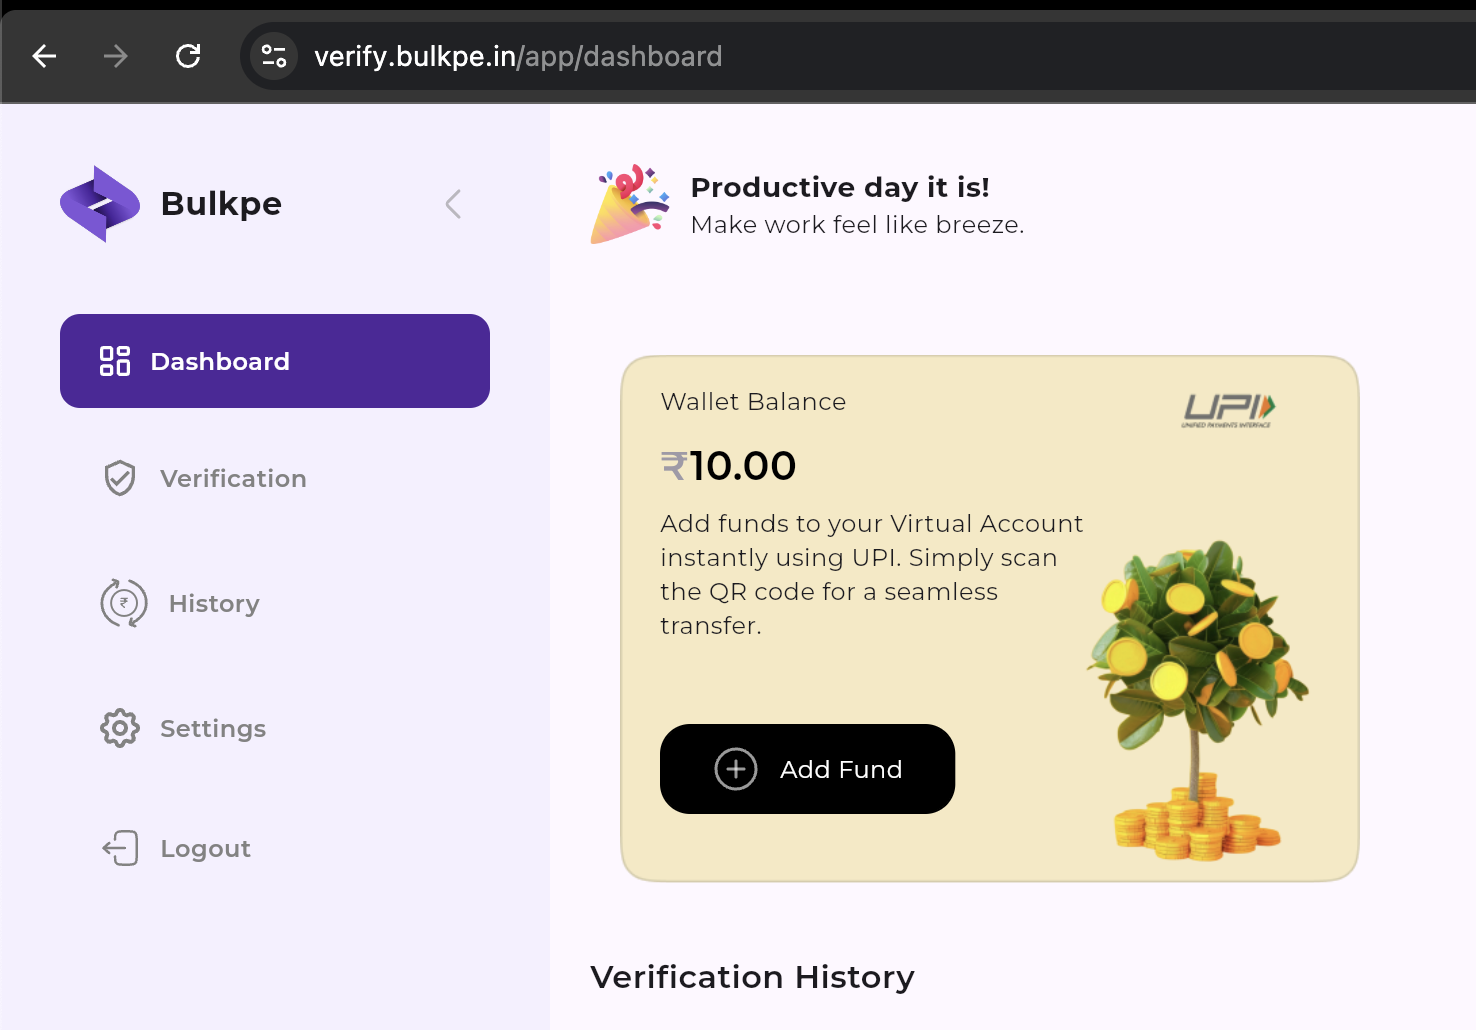Viewport: 1476px width, 1030px height.
Task: Click the Bulkpe logo icon
Action: (x=99, y=204)
